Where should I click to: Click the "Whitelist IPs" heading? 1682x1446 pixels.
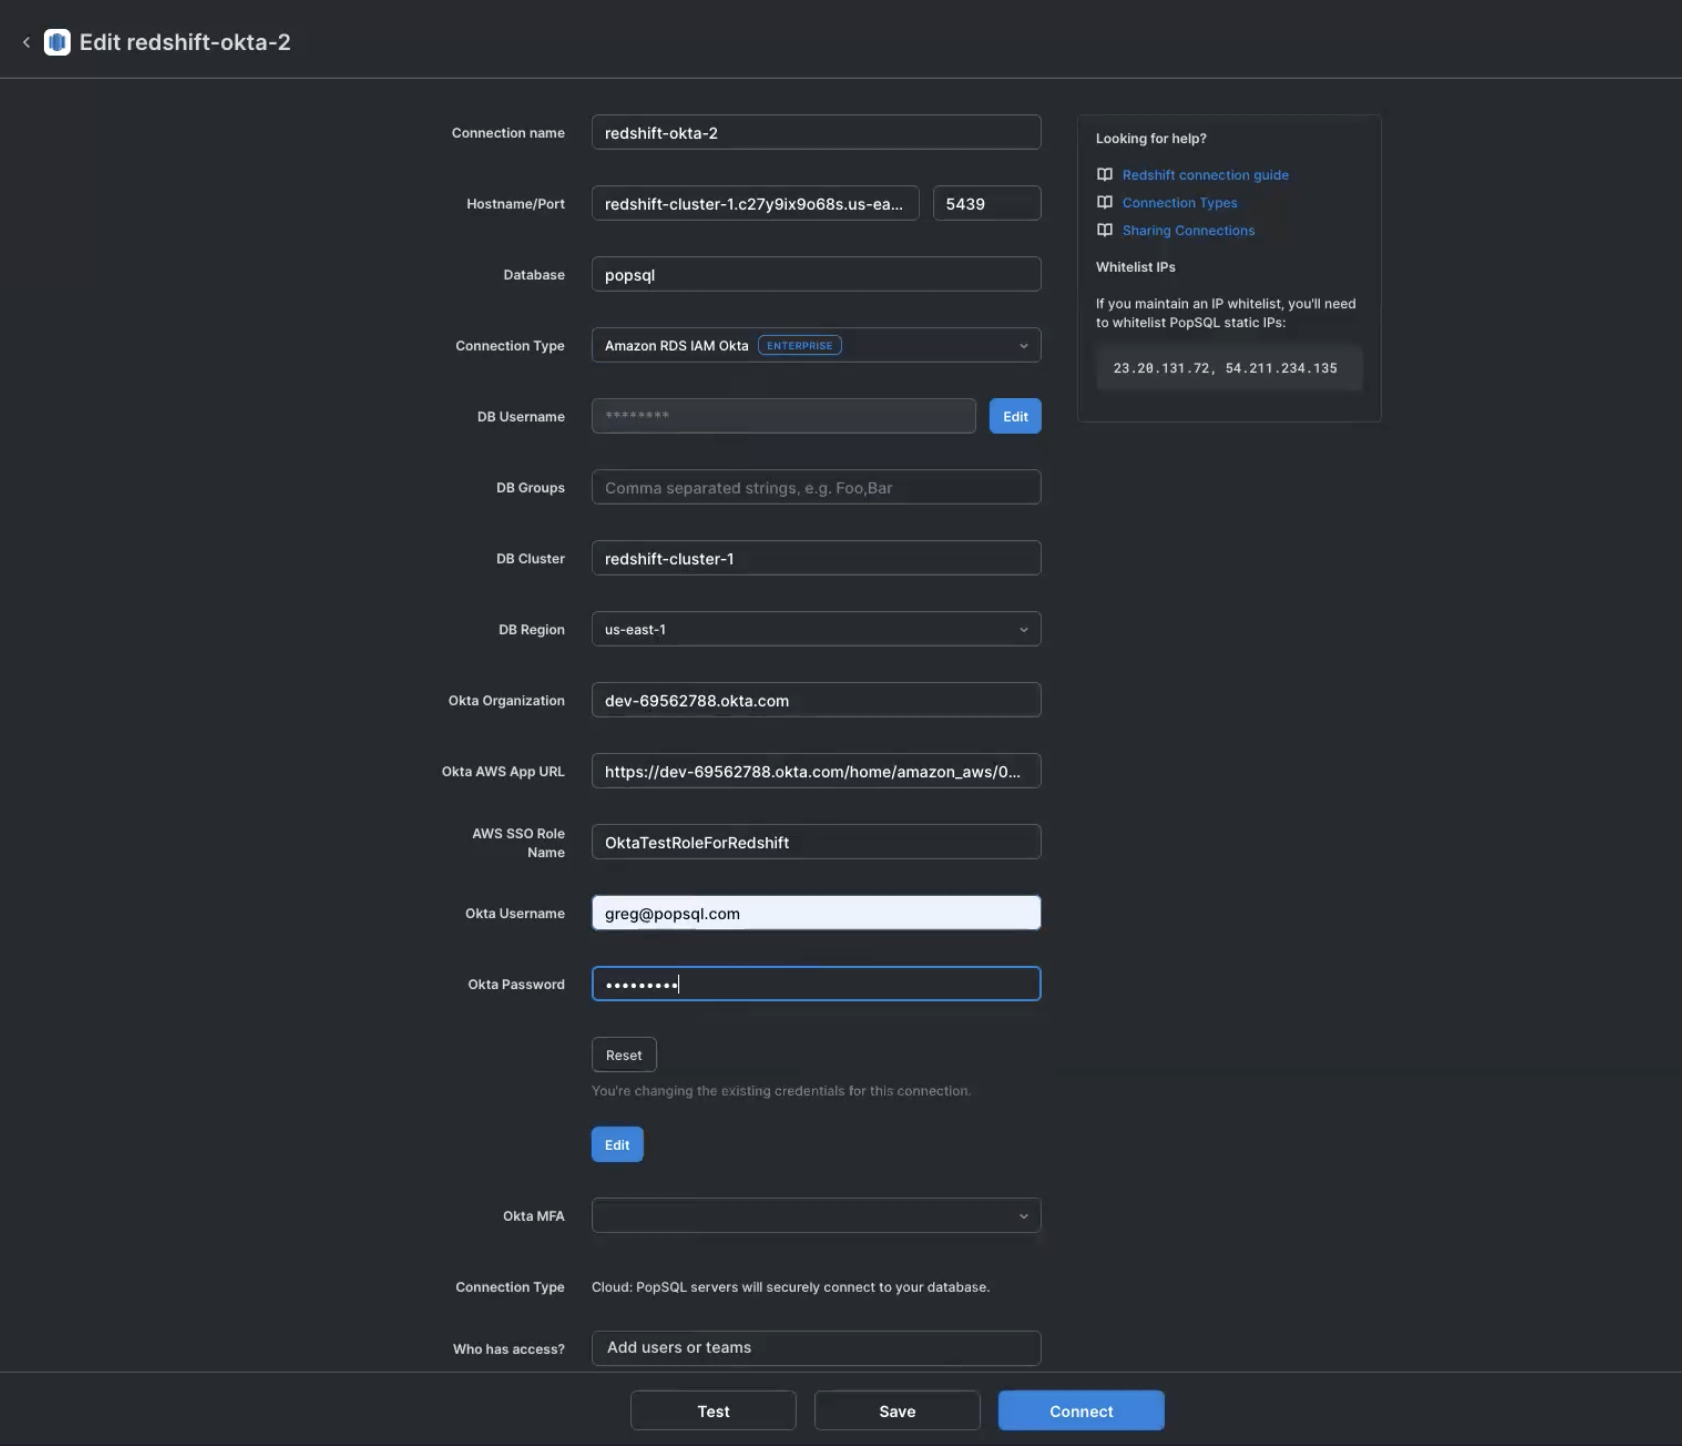[1136, 267]
